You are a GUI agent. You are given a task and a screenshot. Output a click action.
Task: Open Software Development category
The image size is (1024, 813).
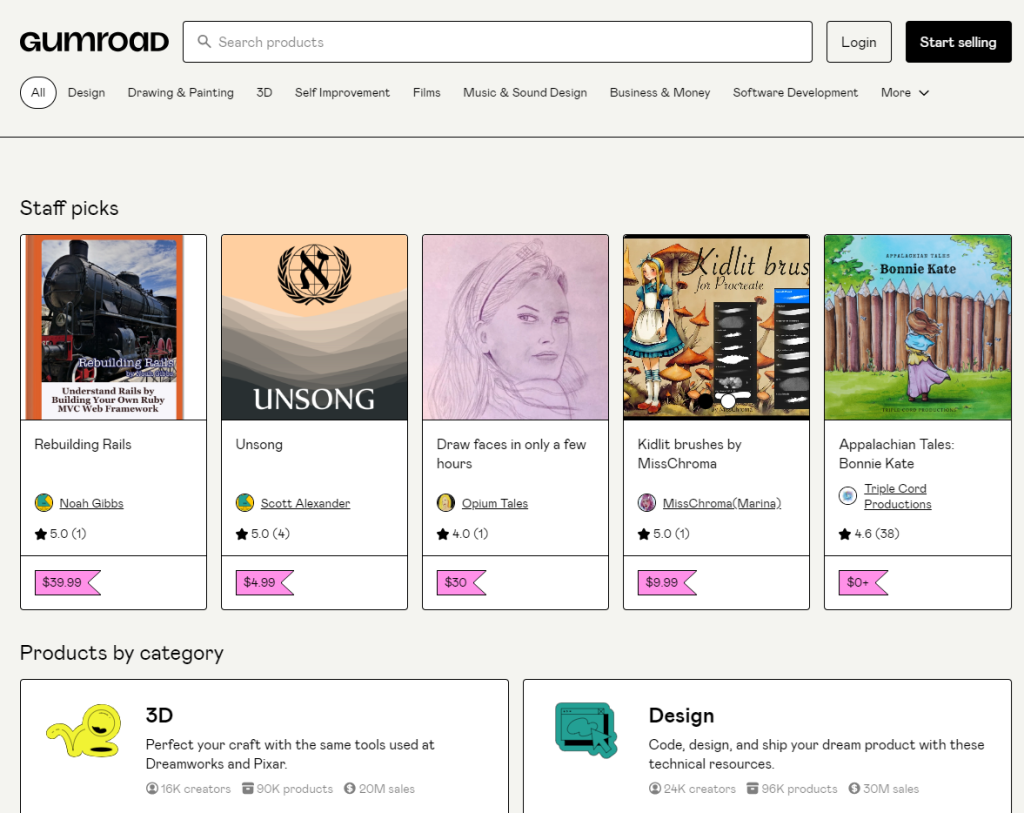795,93
